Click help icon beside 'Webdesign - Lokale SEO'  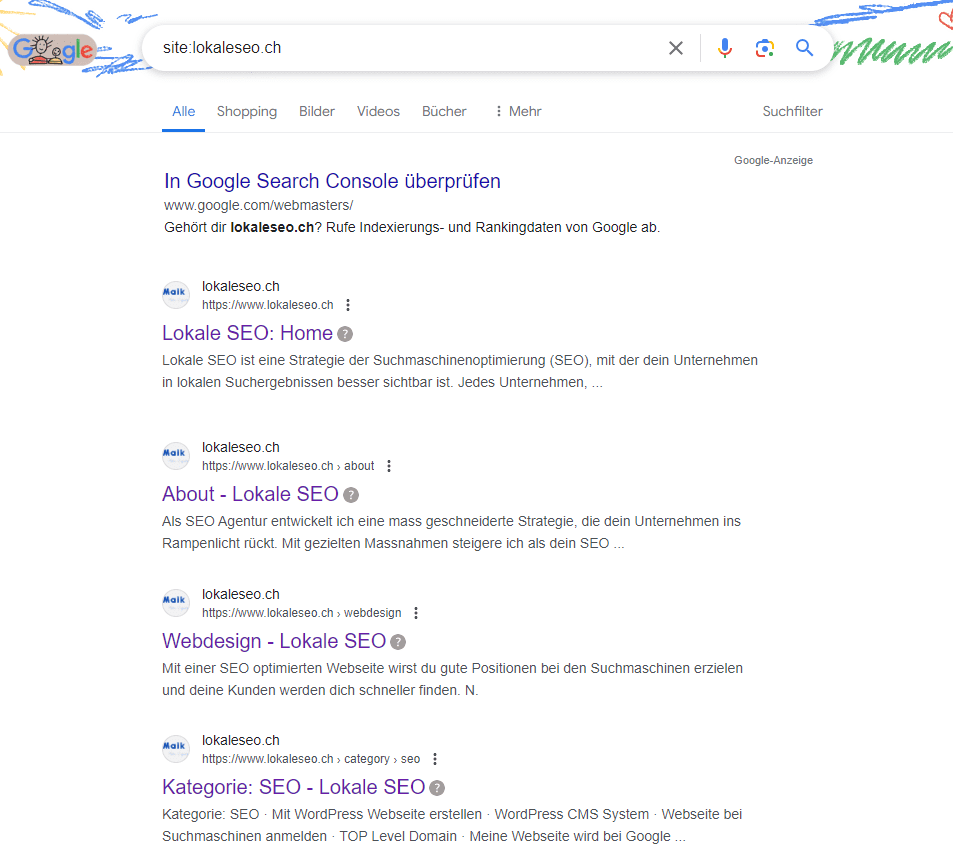click(398, 642)
